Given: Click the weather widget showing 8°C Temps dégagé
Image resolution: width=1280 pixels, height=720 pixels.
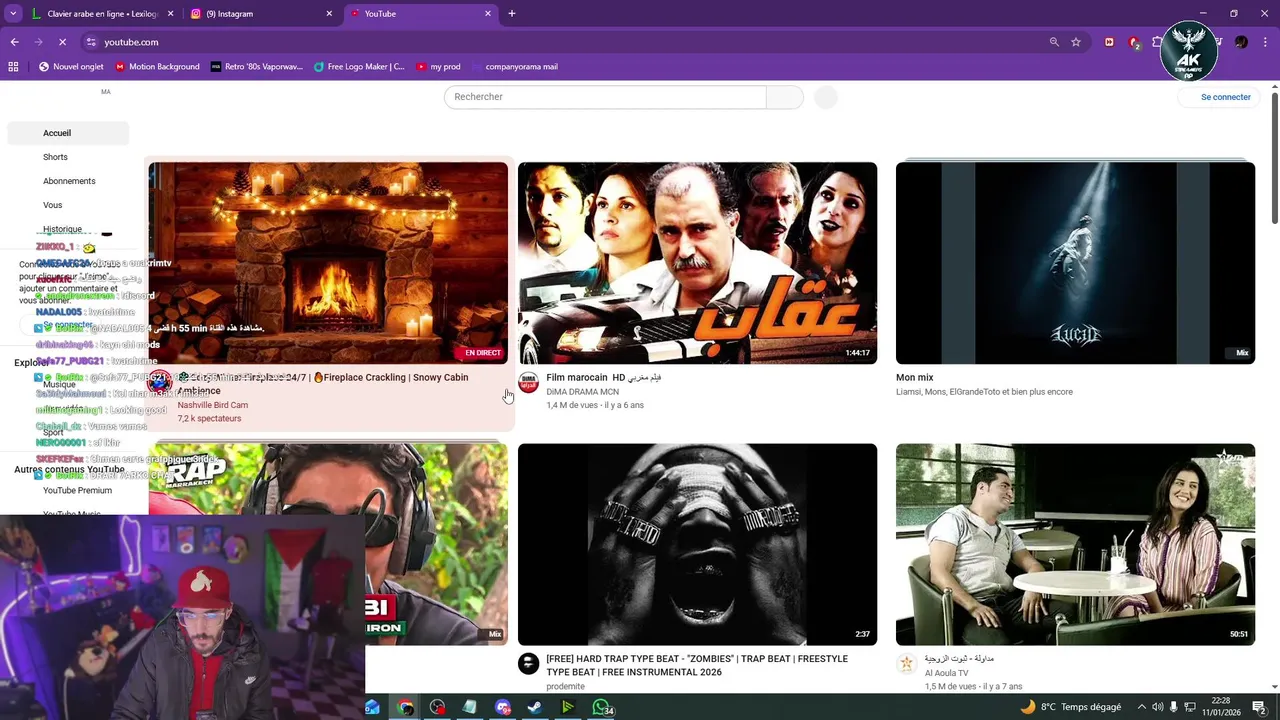Looking at the screenshot, I should tap(1070, 707).
